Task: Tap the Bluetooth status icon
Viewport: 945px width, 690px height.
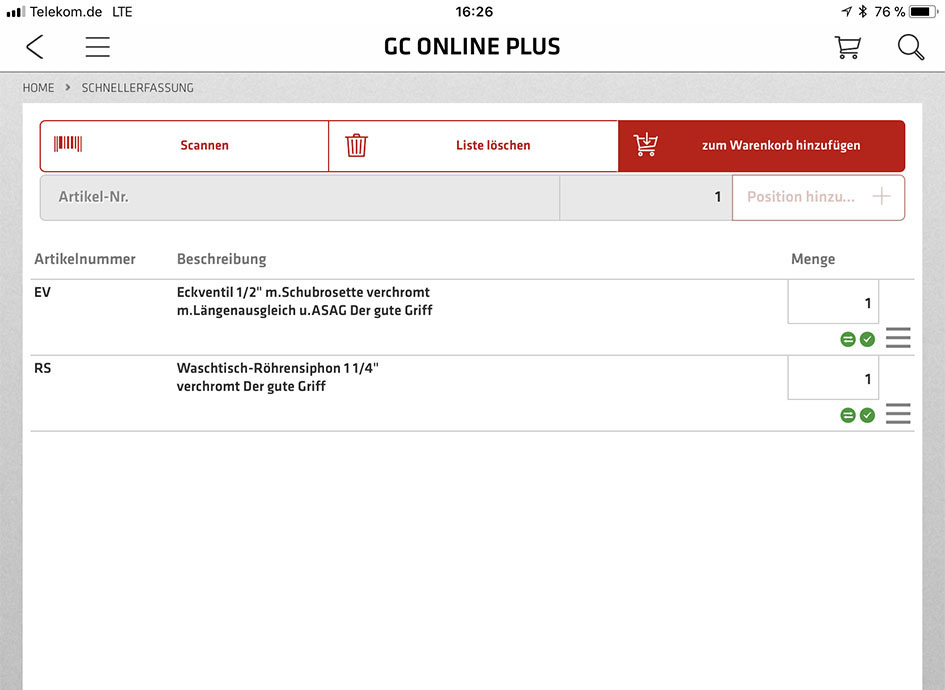Action: [x=862, y=11]
